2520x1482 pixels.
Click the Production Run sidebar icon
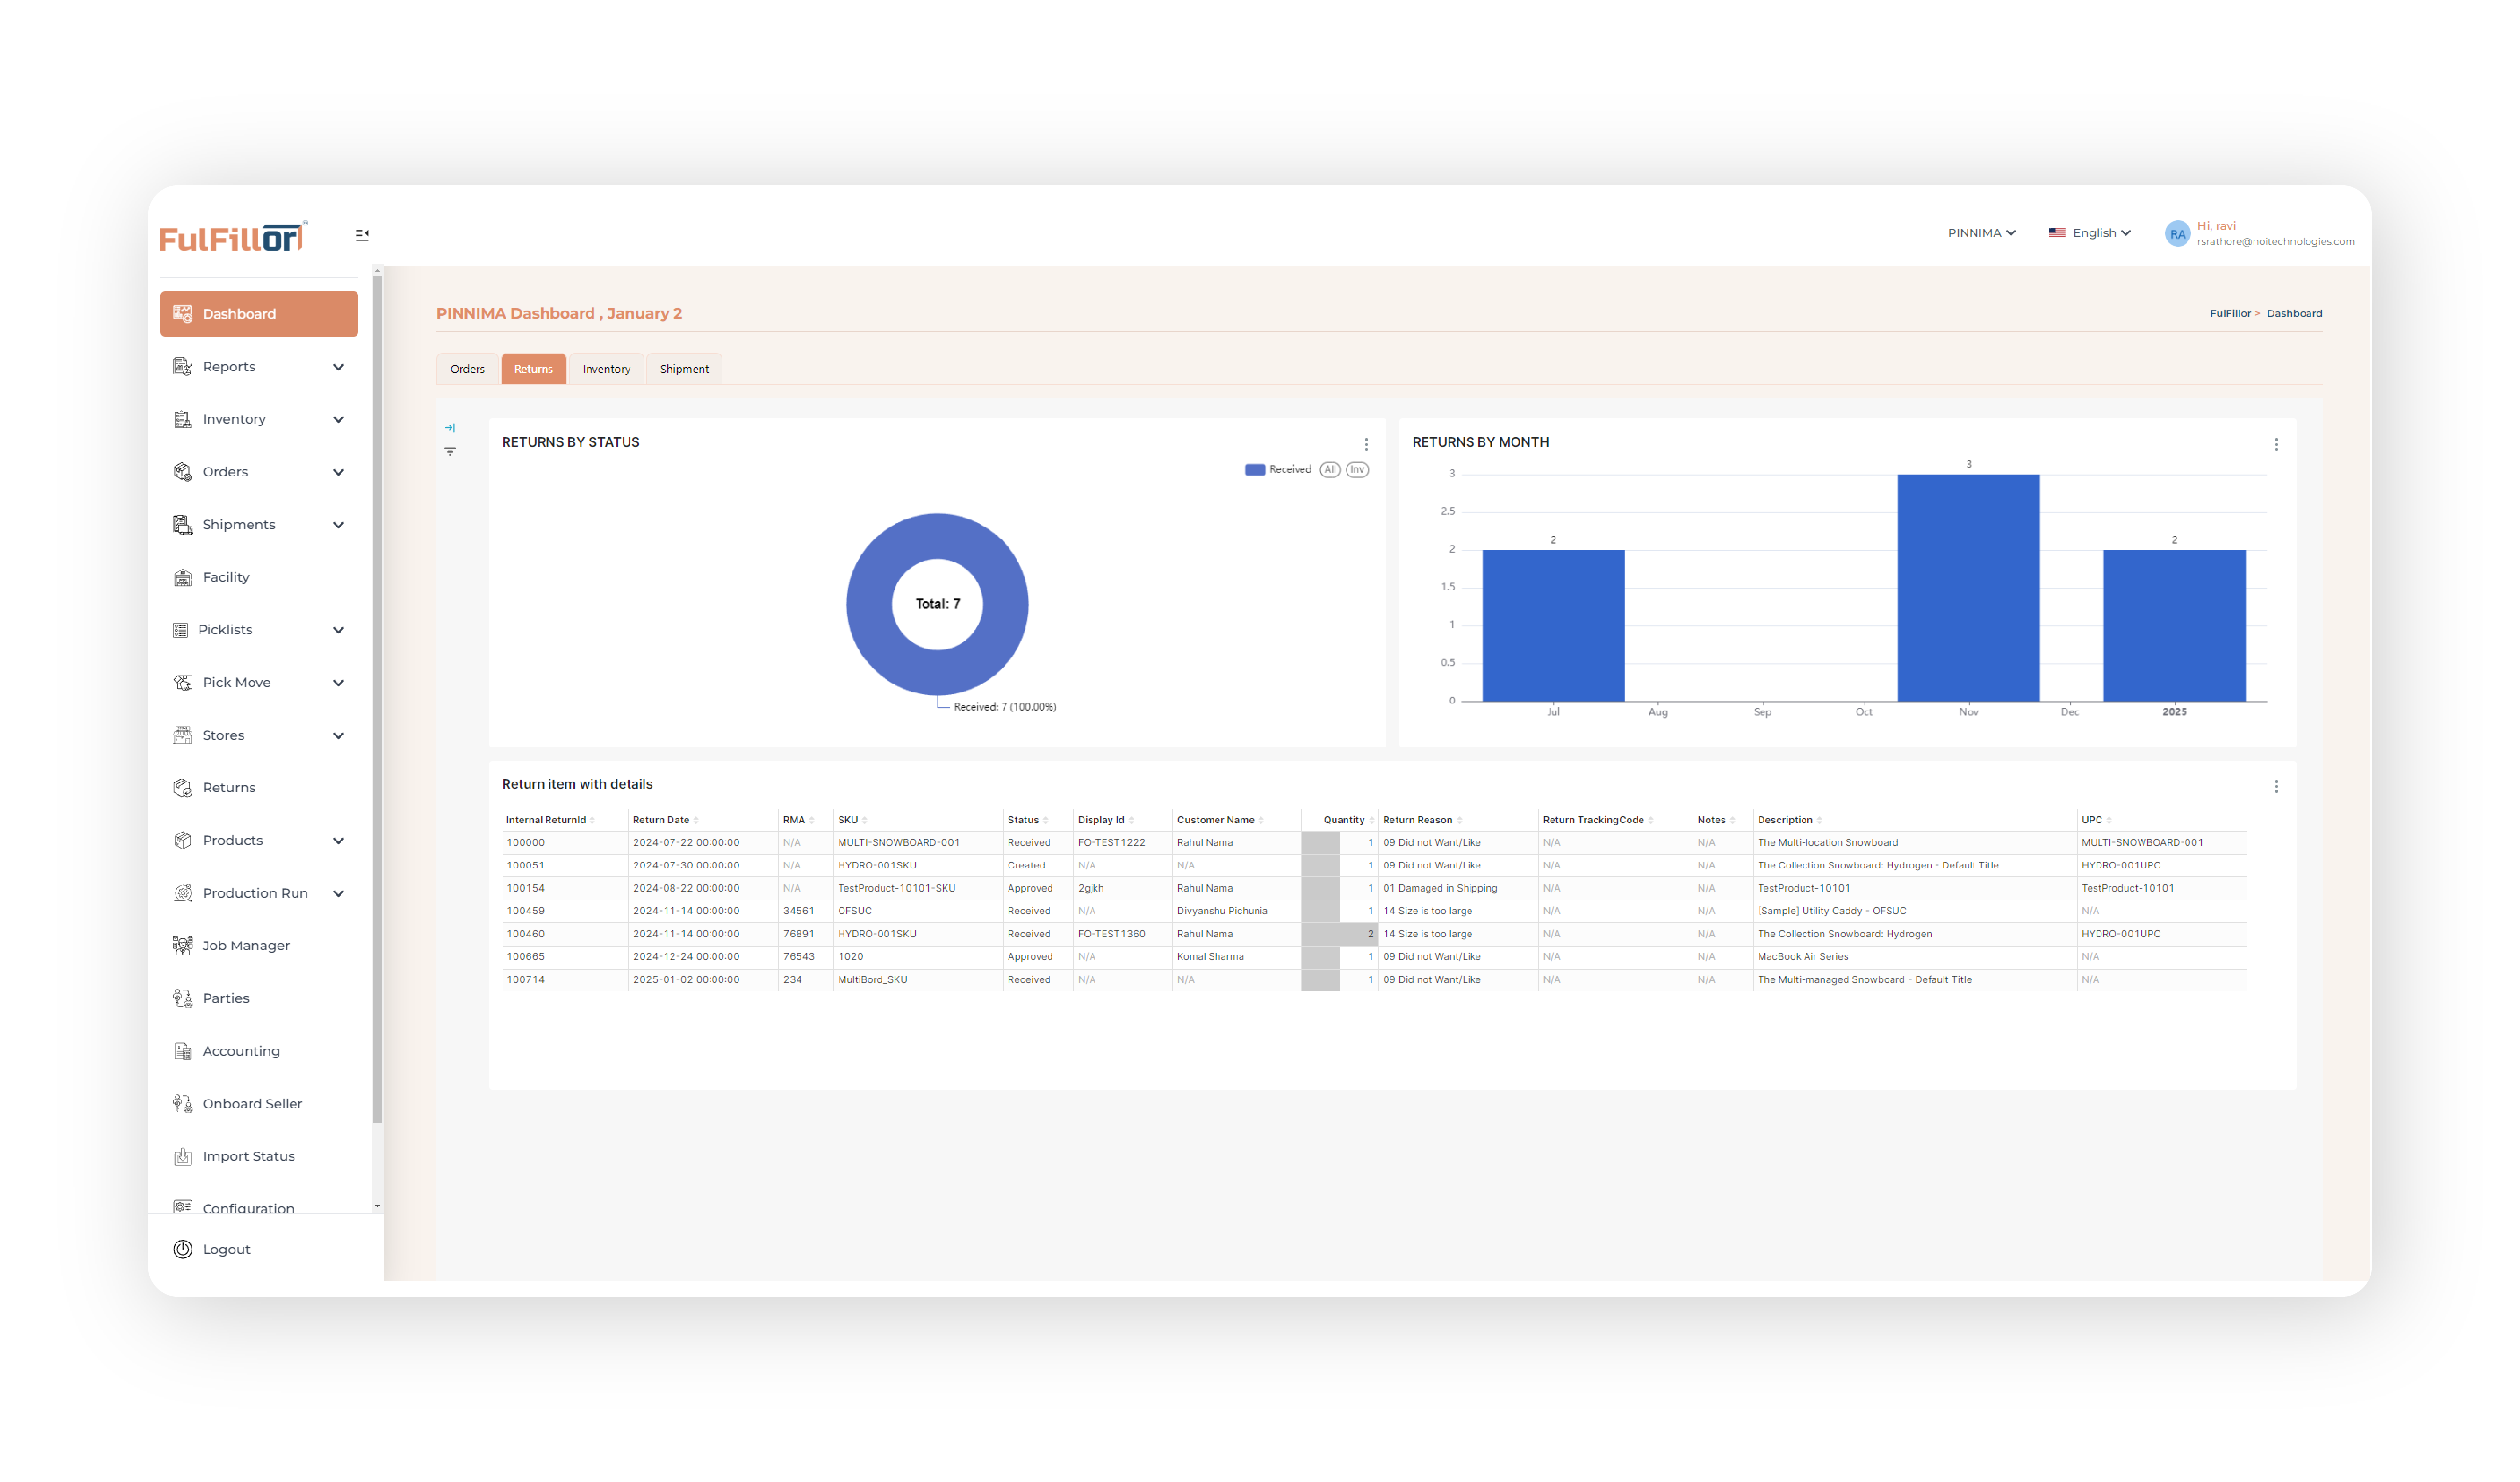182,893
